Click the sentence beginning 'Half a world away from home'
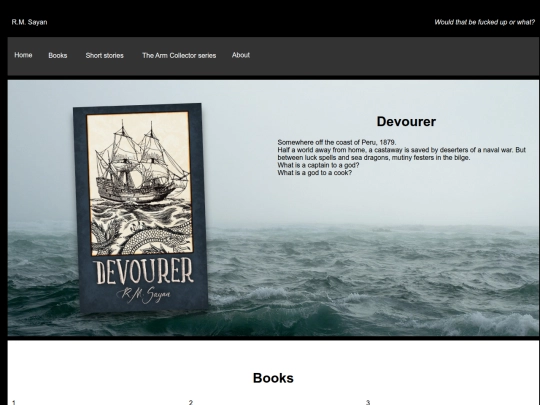Image resolution: width=540 pixels, height=405 pixels. (x=402, y=154)
